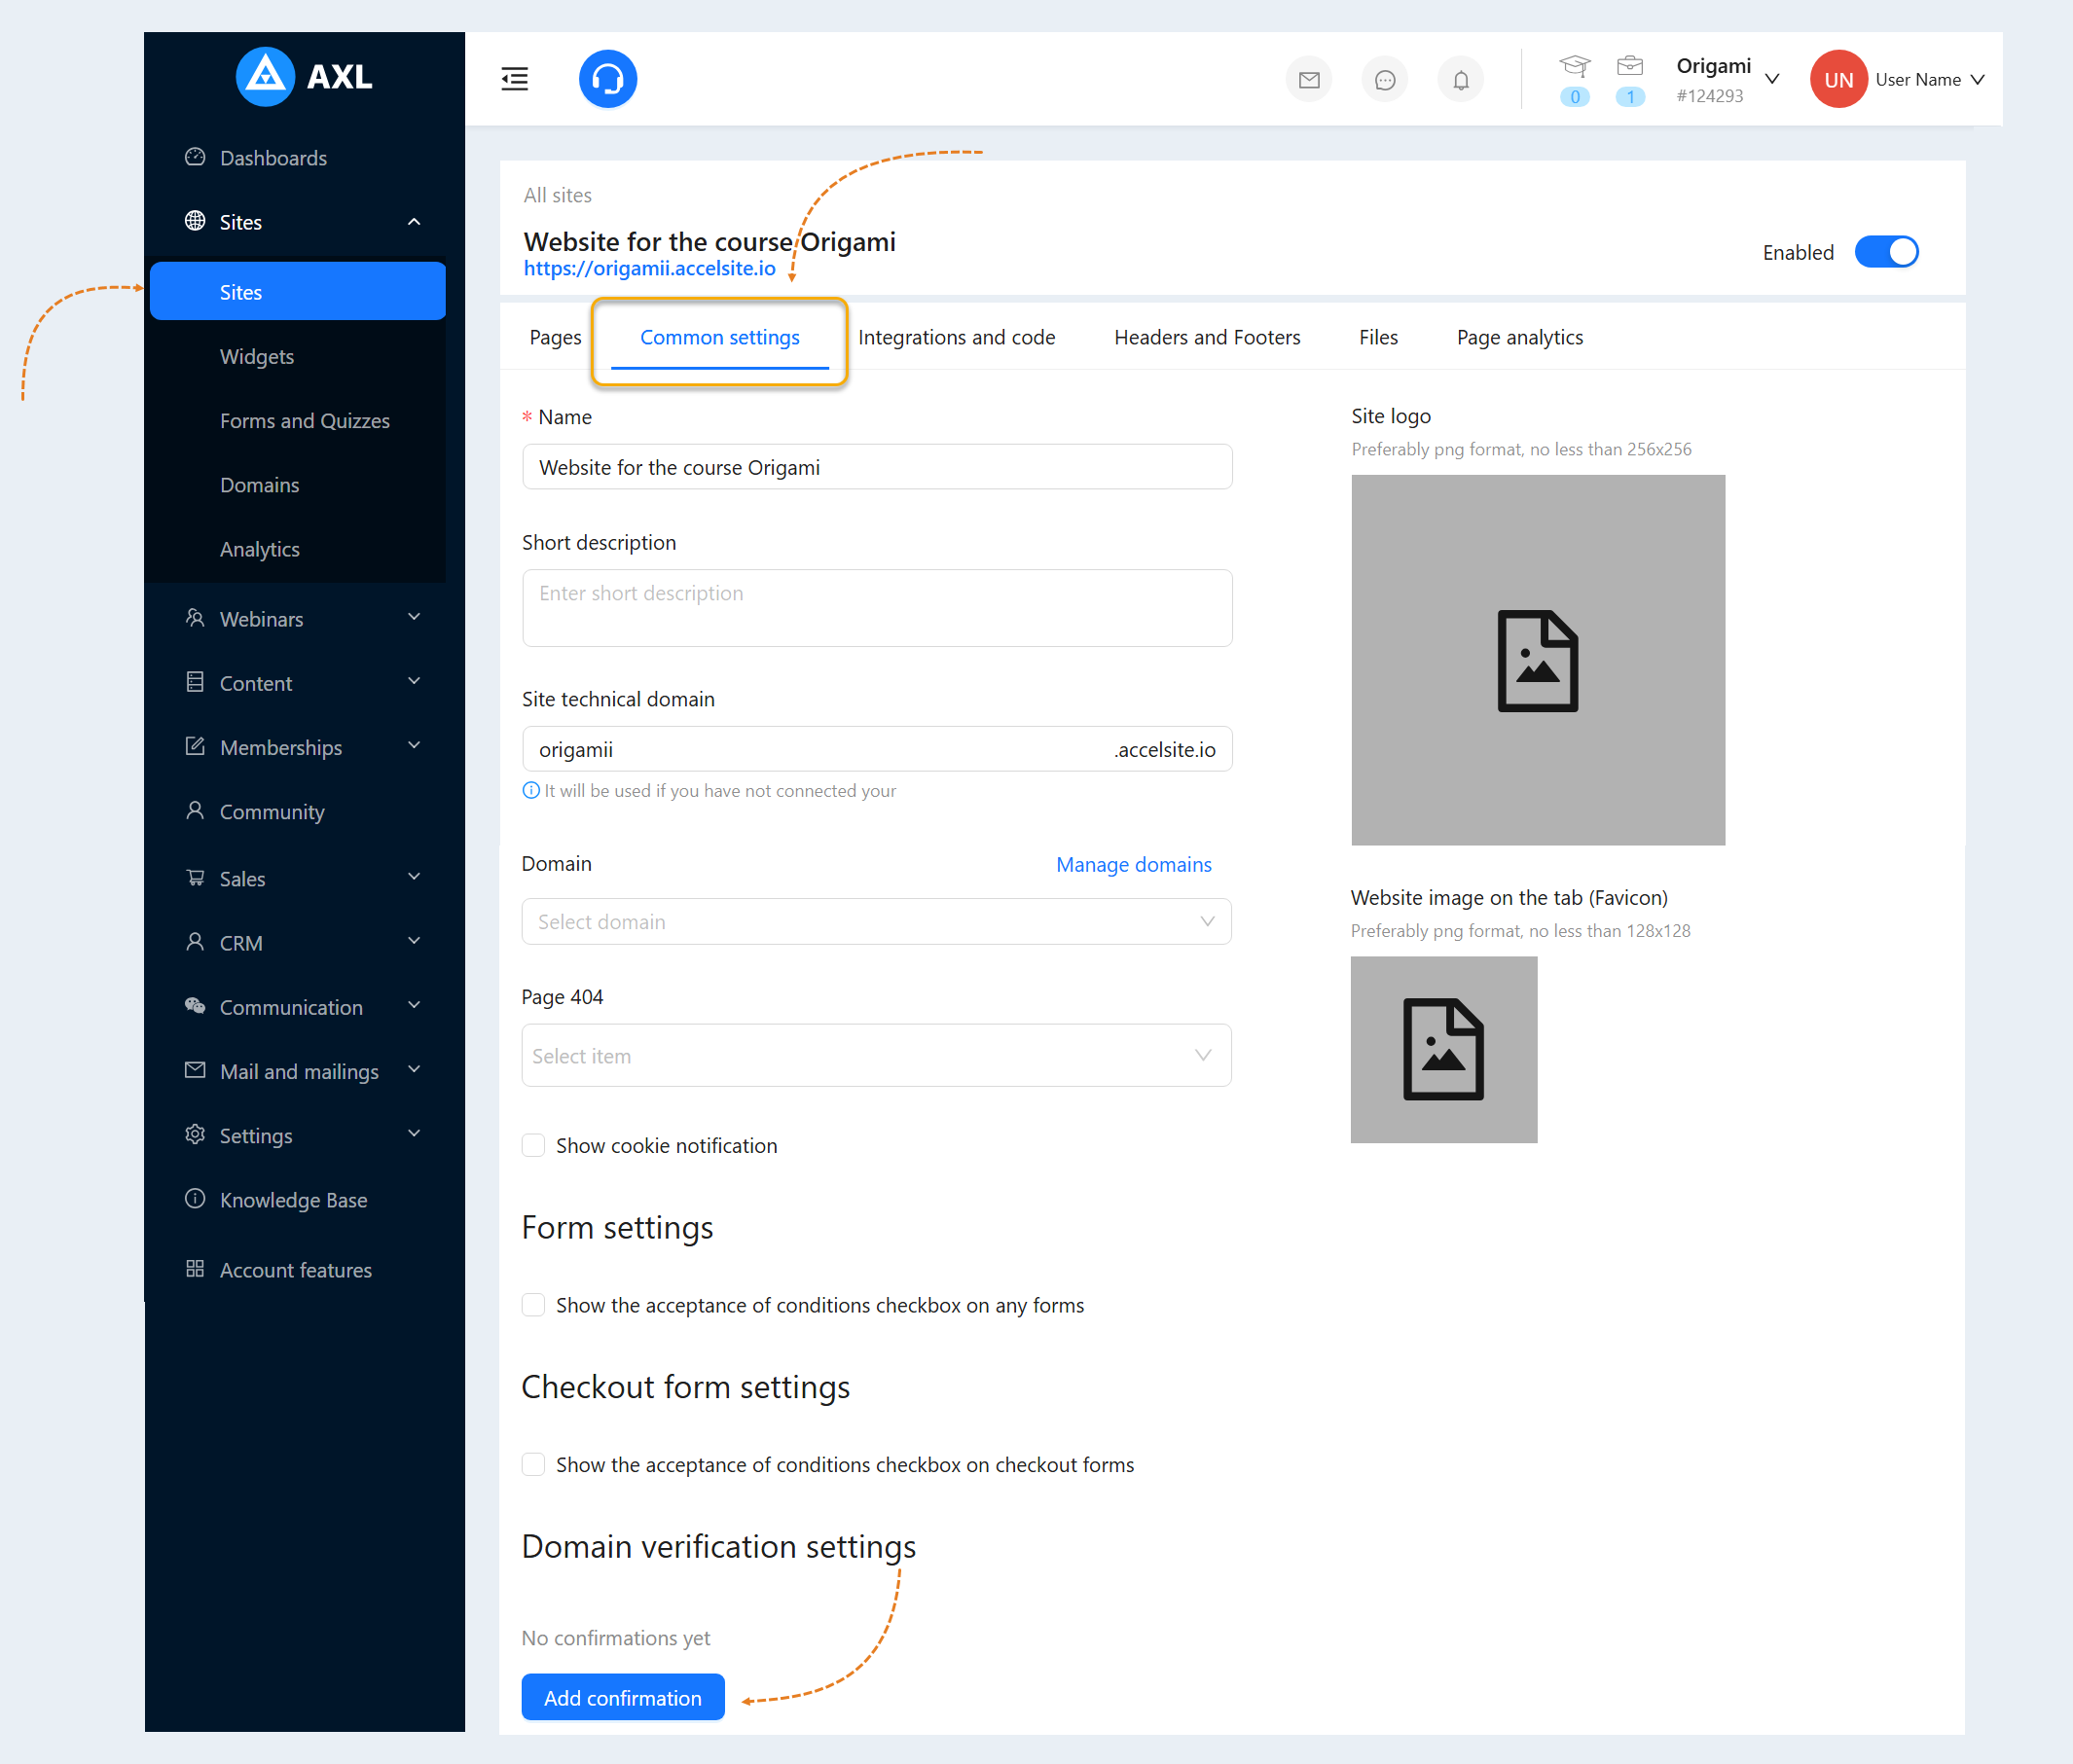Open the headset support chat icon
2073x1764 pixels.
(608, 79)
